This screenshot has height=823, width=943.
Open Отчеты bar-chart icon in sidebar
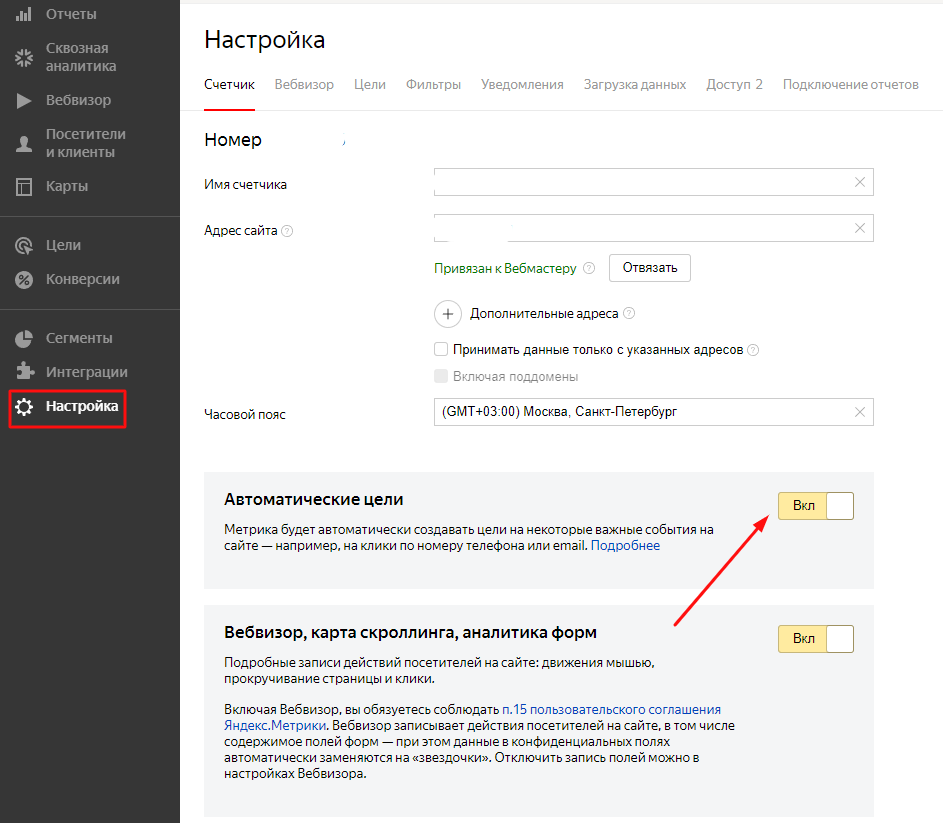click(23, 14)
